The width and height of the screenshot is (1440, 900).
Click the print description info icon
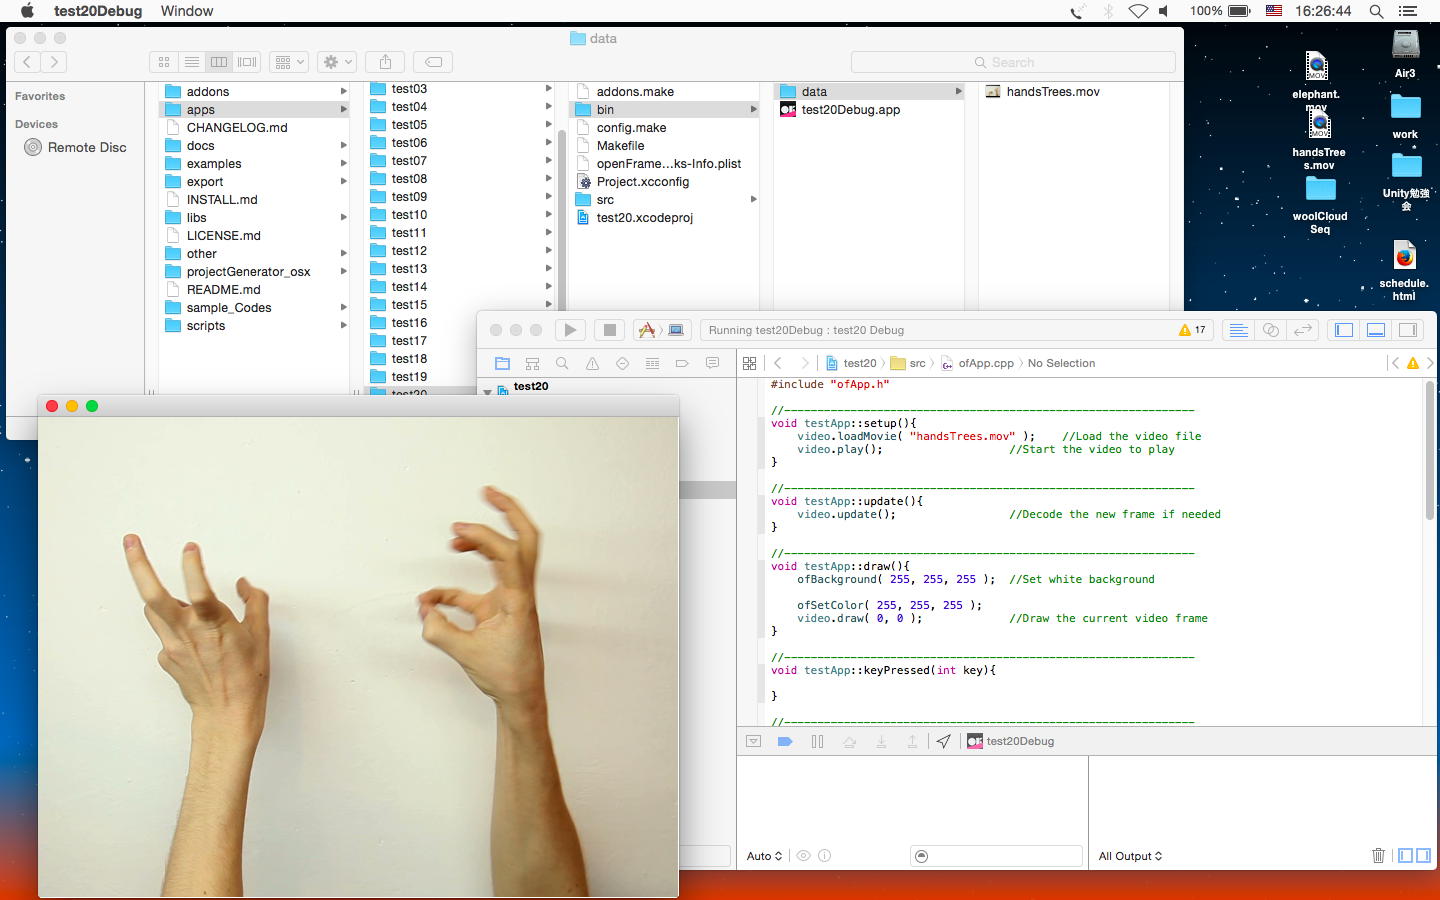pos(824,856)
